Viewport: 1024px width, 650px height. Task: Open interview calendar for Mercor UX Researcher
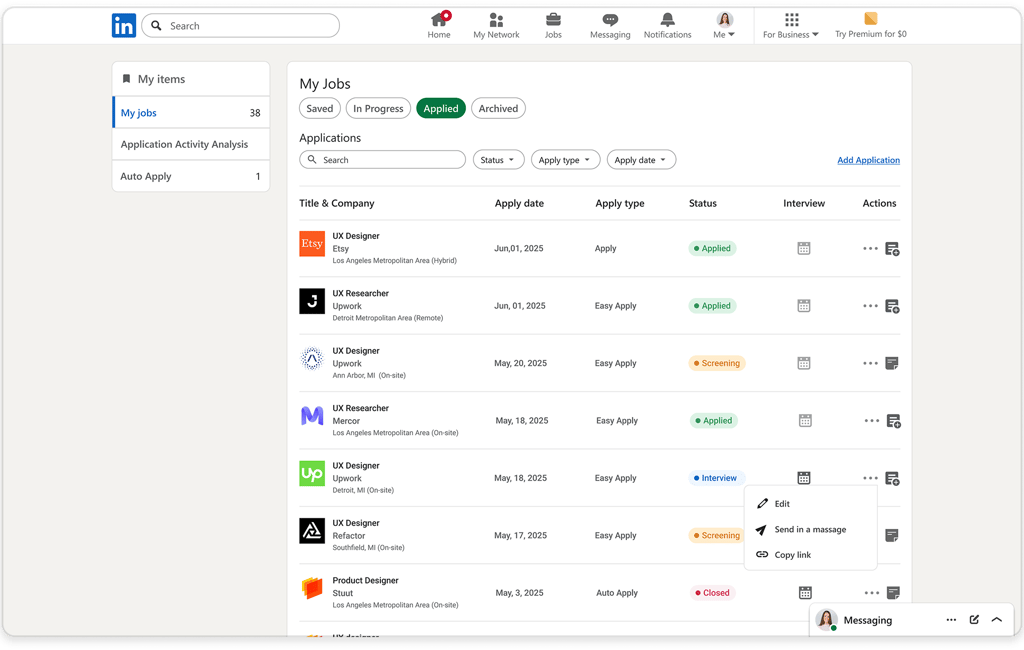pos(805,421)
